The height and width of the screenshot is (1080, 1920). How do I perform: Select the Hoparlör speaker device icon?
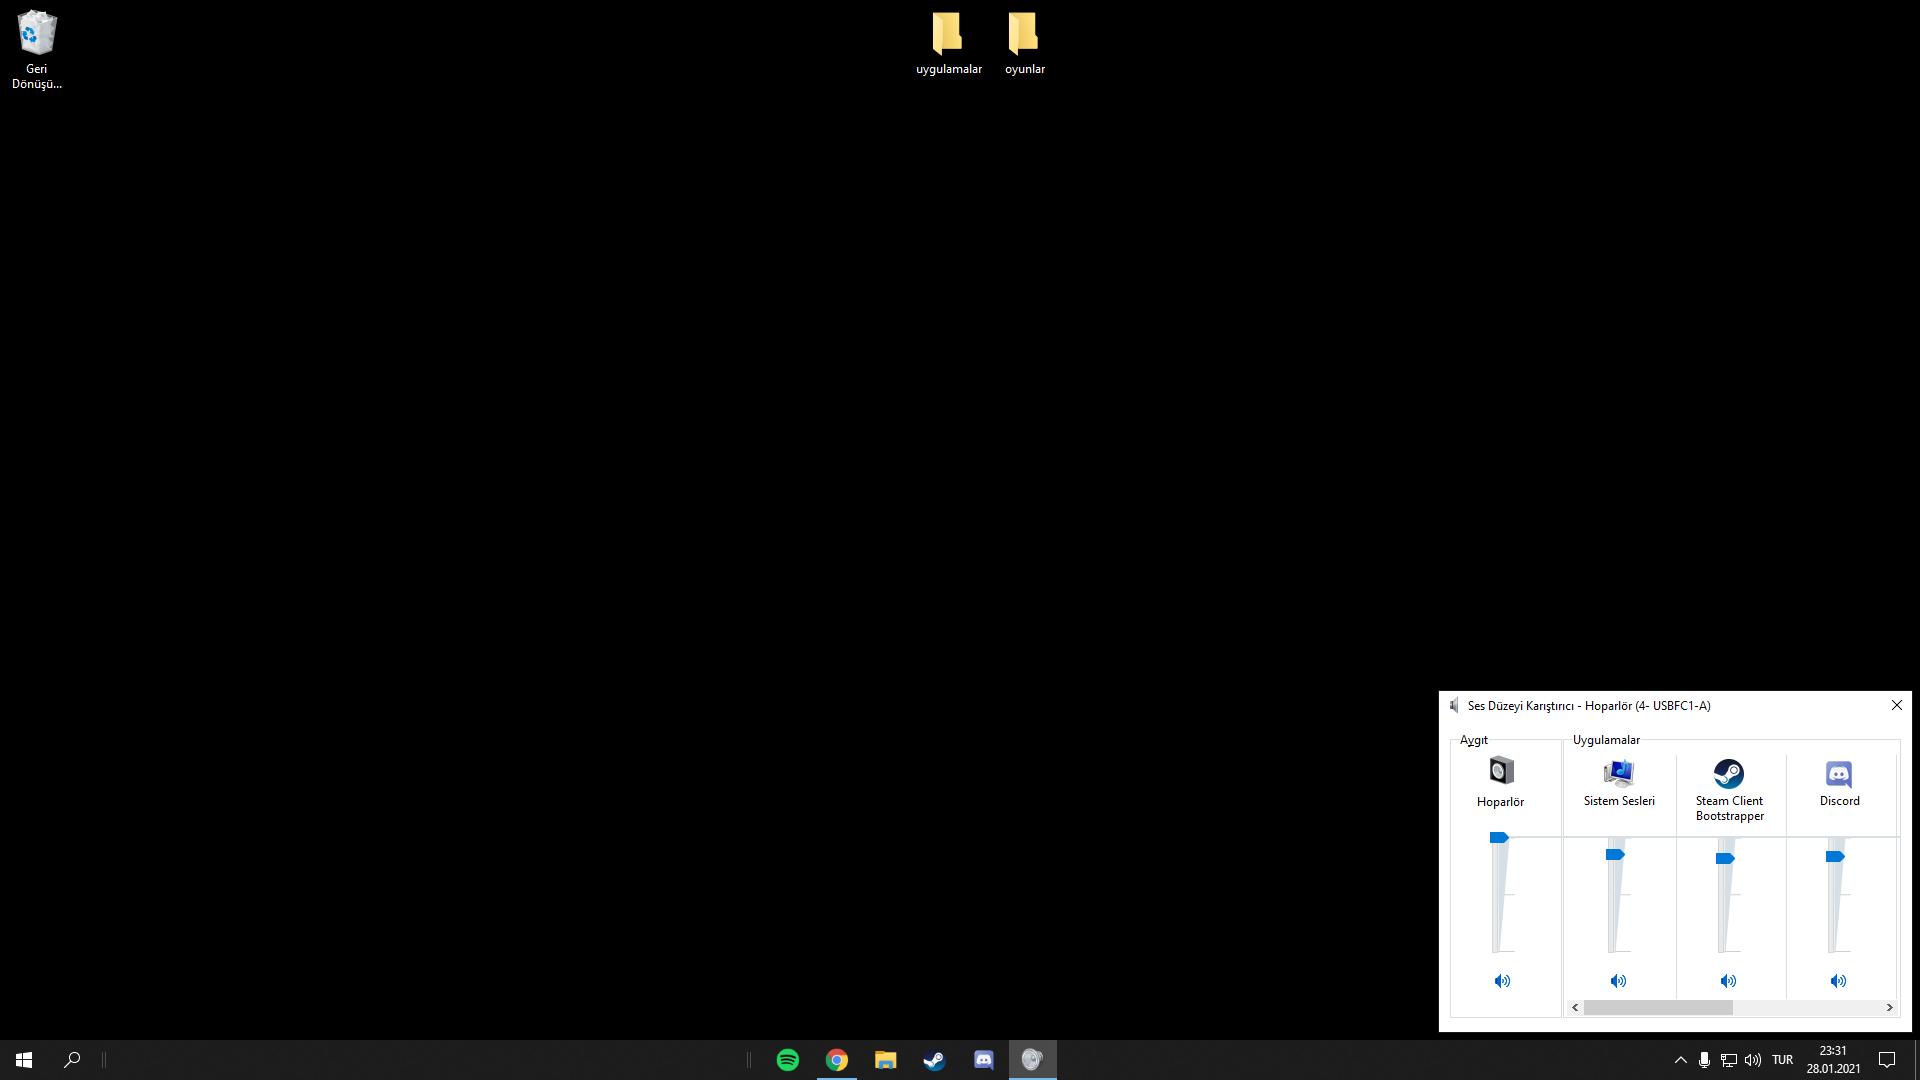coord(1500,770)
